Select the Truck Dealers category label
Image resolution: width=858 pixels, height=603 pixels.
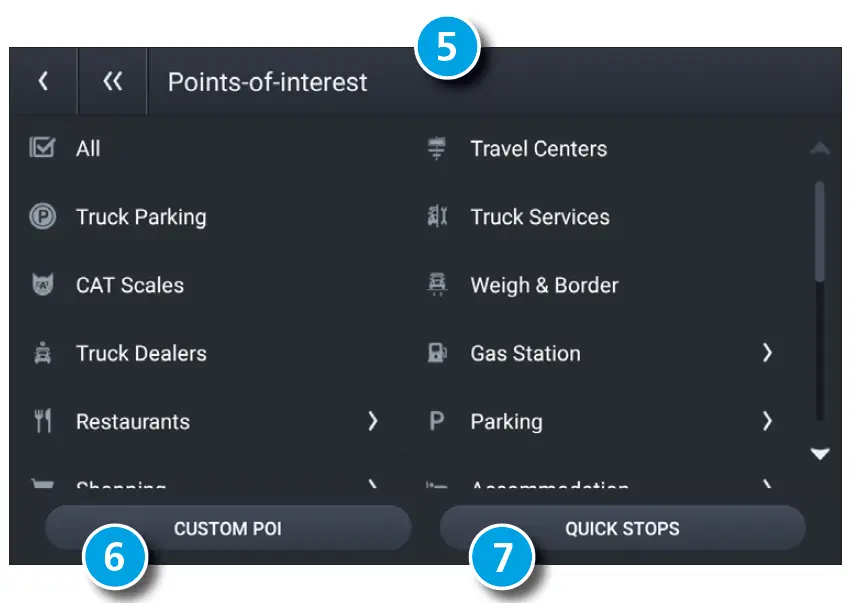pyautogui.click(x=141, y=353)
